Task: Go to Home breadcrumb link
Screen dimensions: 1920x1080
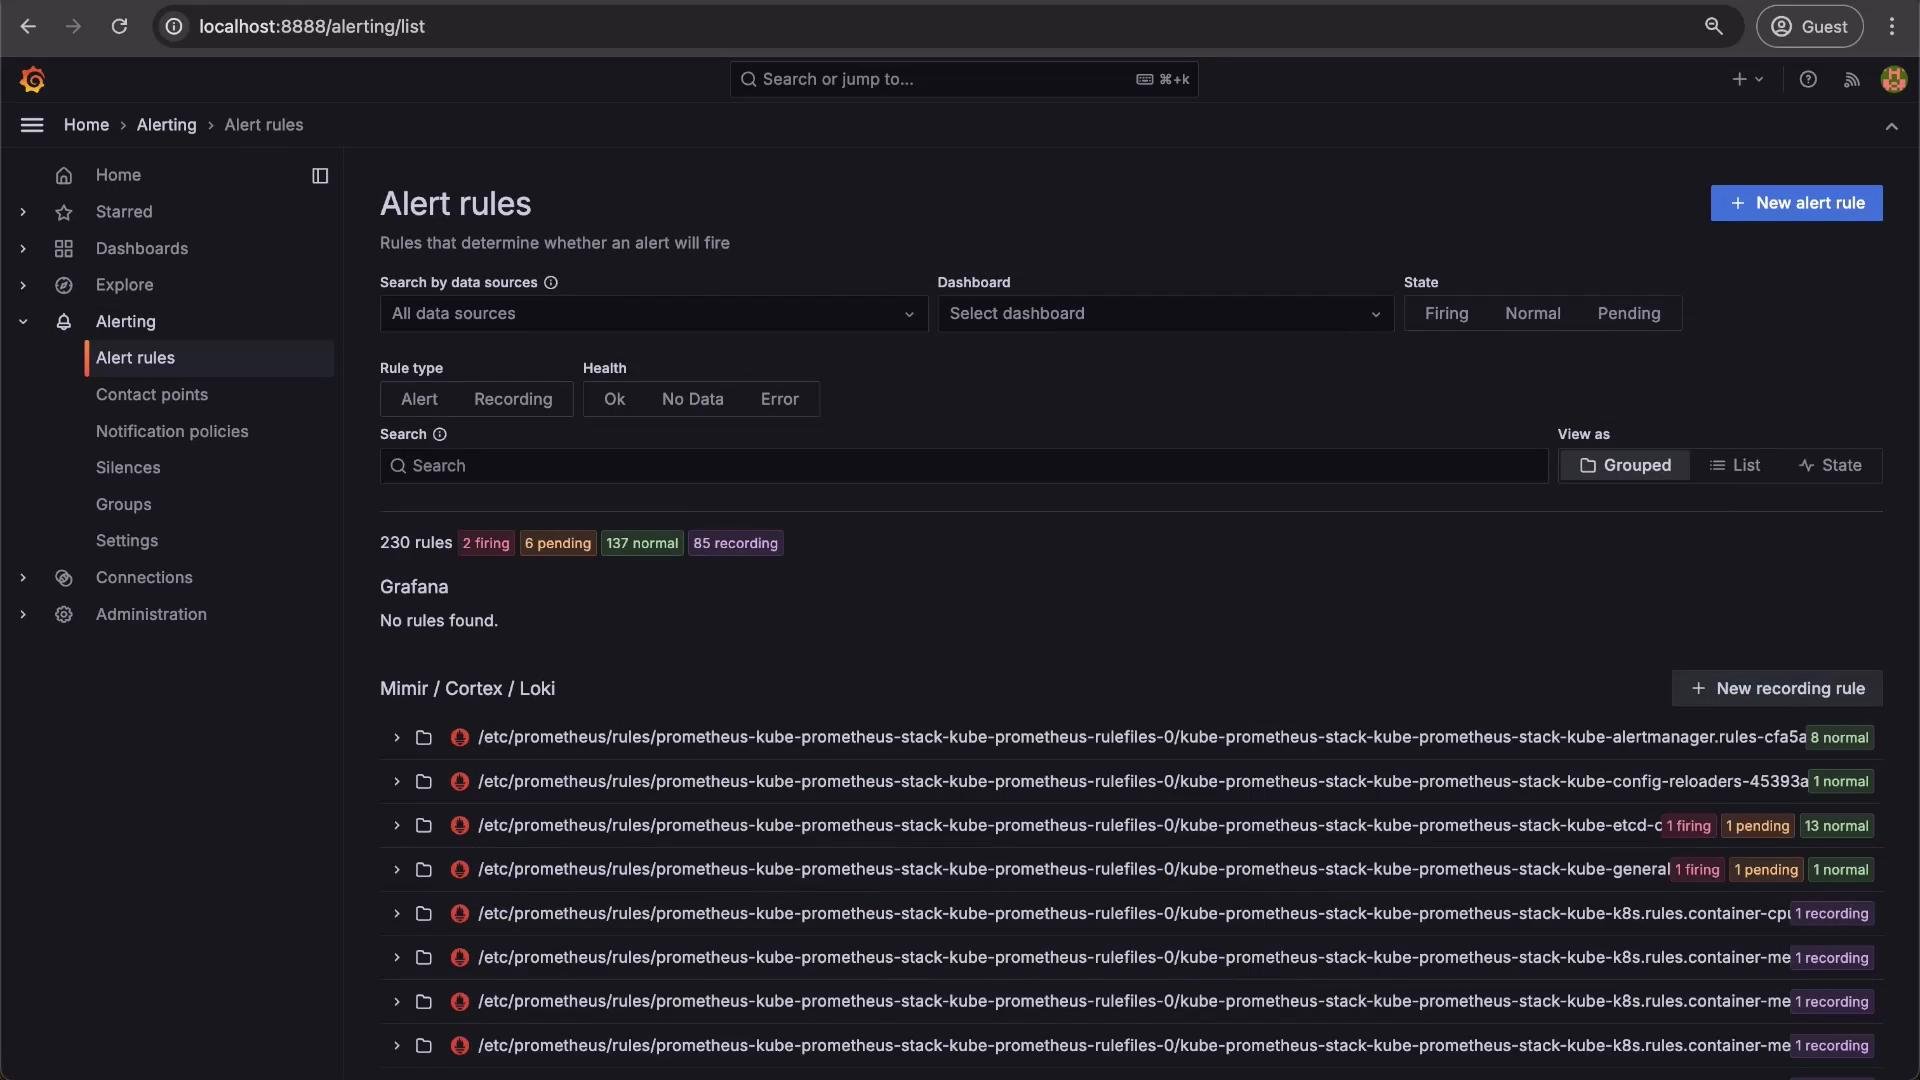Action: pyautogui.click(x=86, y=125)
